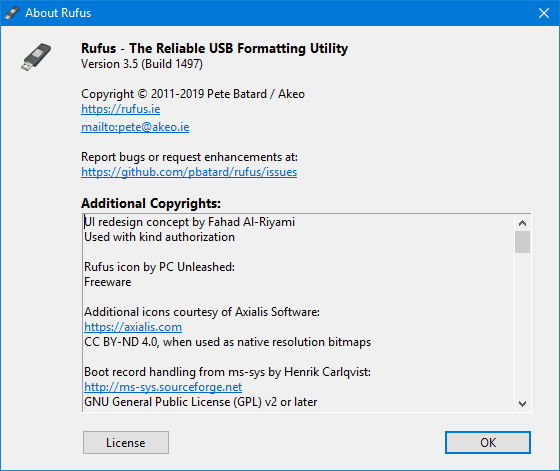
Task: Click the 'Rufus icon by PC Unleashed' text
Action: [x=159, y=267]
